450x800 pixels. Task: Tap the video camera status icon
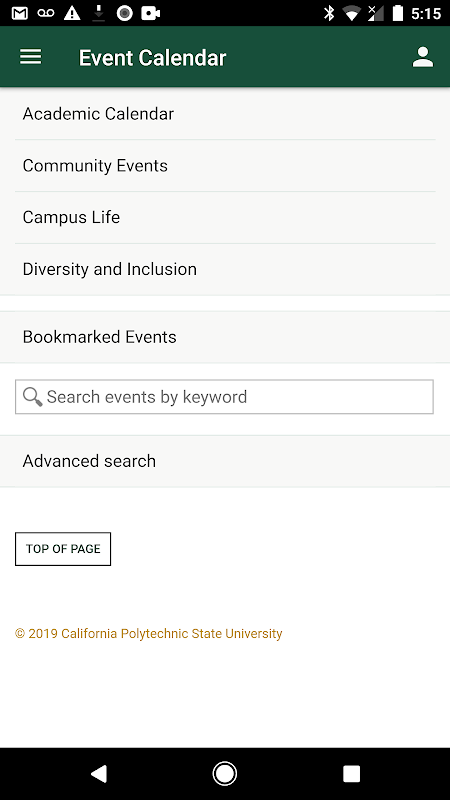[151, 13]
